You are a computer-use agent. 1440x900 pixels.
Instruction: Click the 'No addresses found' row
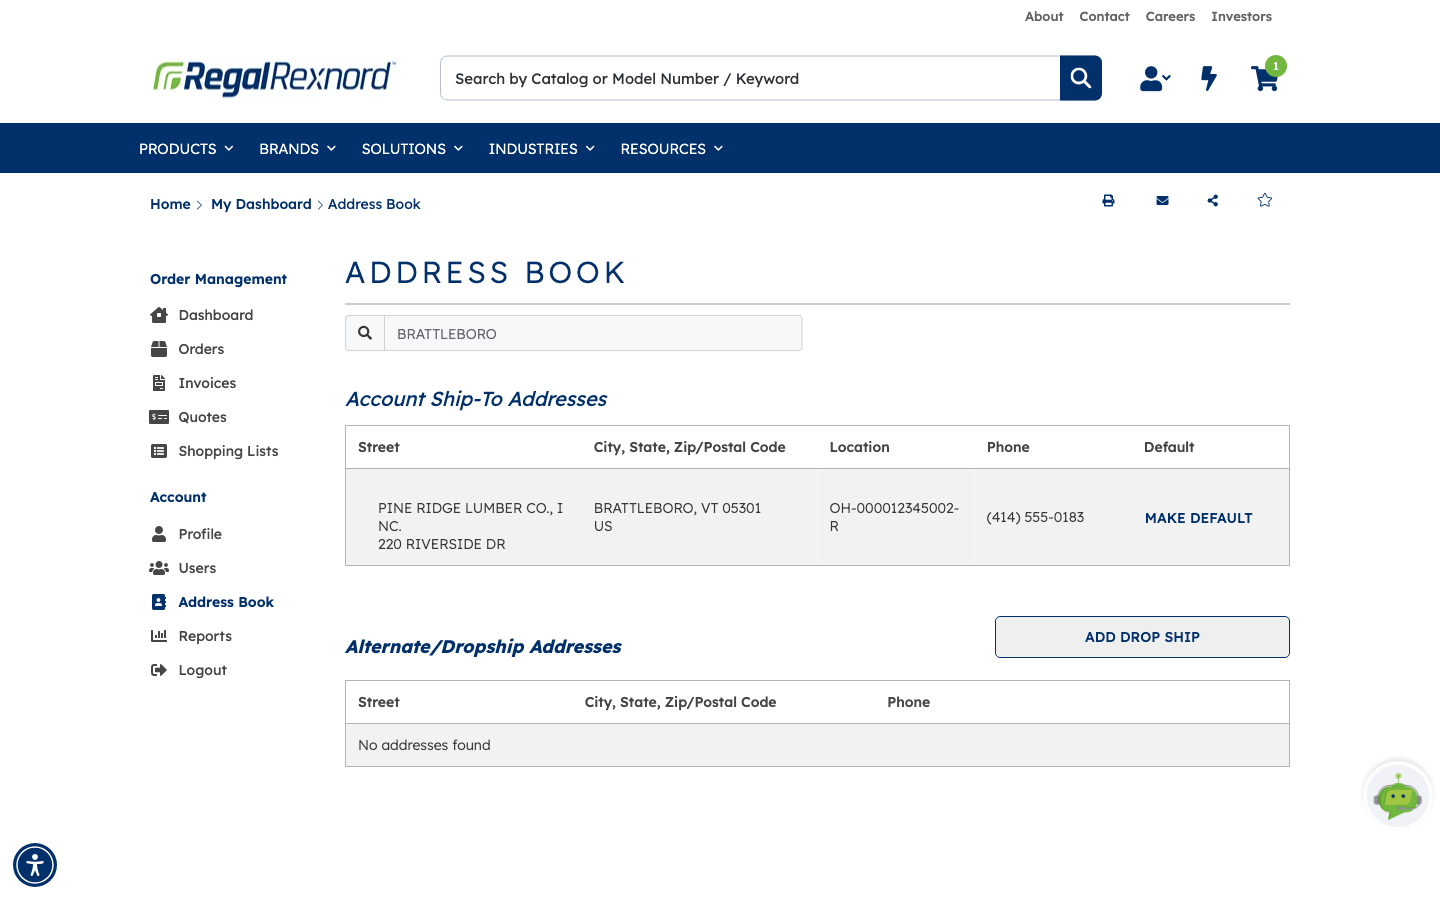pyautogui.click(x=817, y=745)
